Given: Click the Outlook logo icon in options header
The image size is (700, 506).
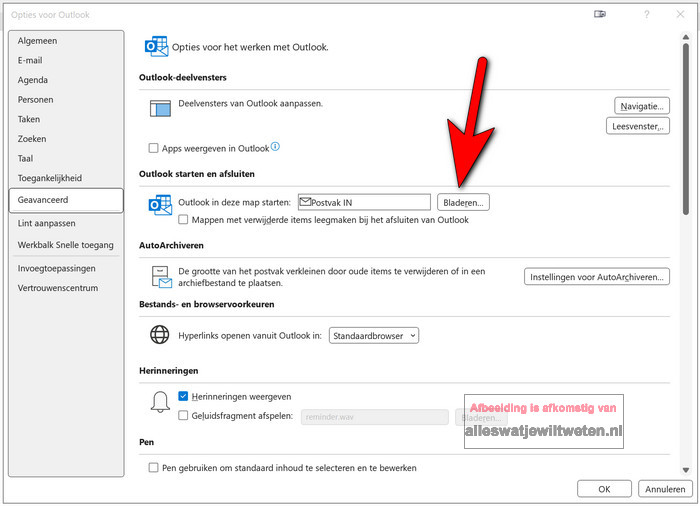Looking at the screenshot, I should 156,46.
